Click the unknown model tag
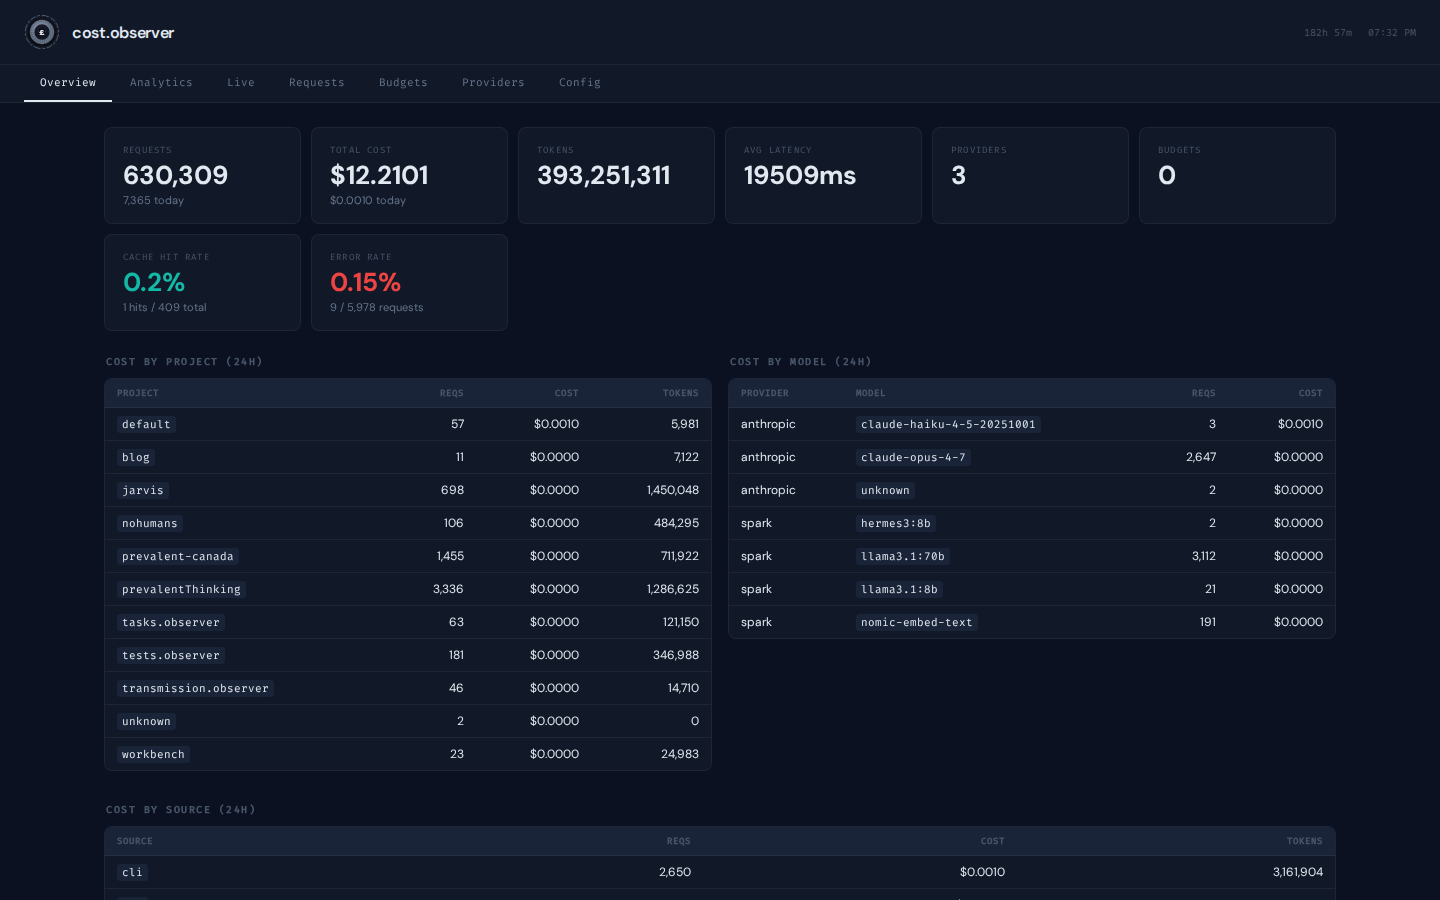The height and width of the screenshot is (900, 1440). (x=885, y=490)
